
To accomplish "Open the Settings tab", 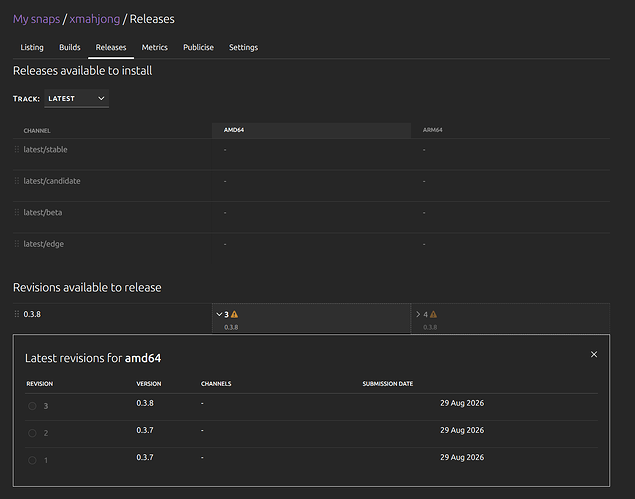I will tap(243, 47).
